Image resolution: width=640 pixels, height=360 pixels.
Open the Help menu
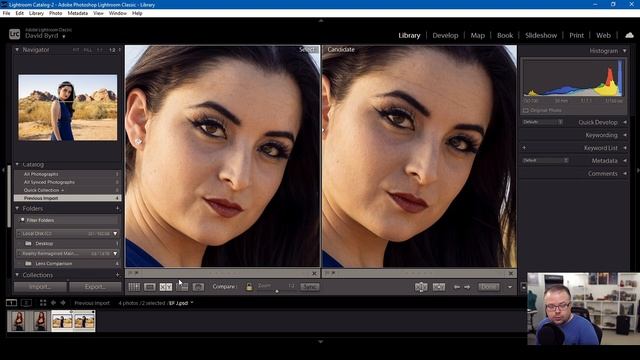[x=137, y=13]
